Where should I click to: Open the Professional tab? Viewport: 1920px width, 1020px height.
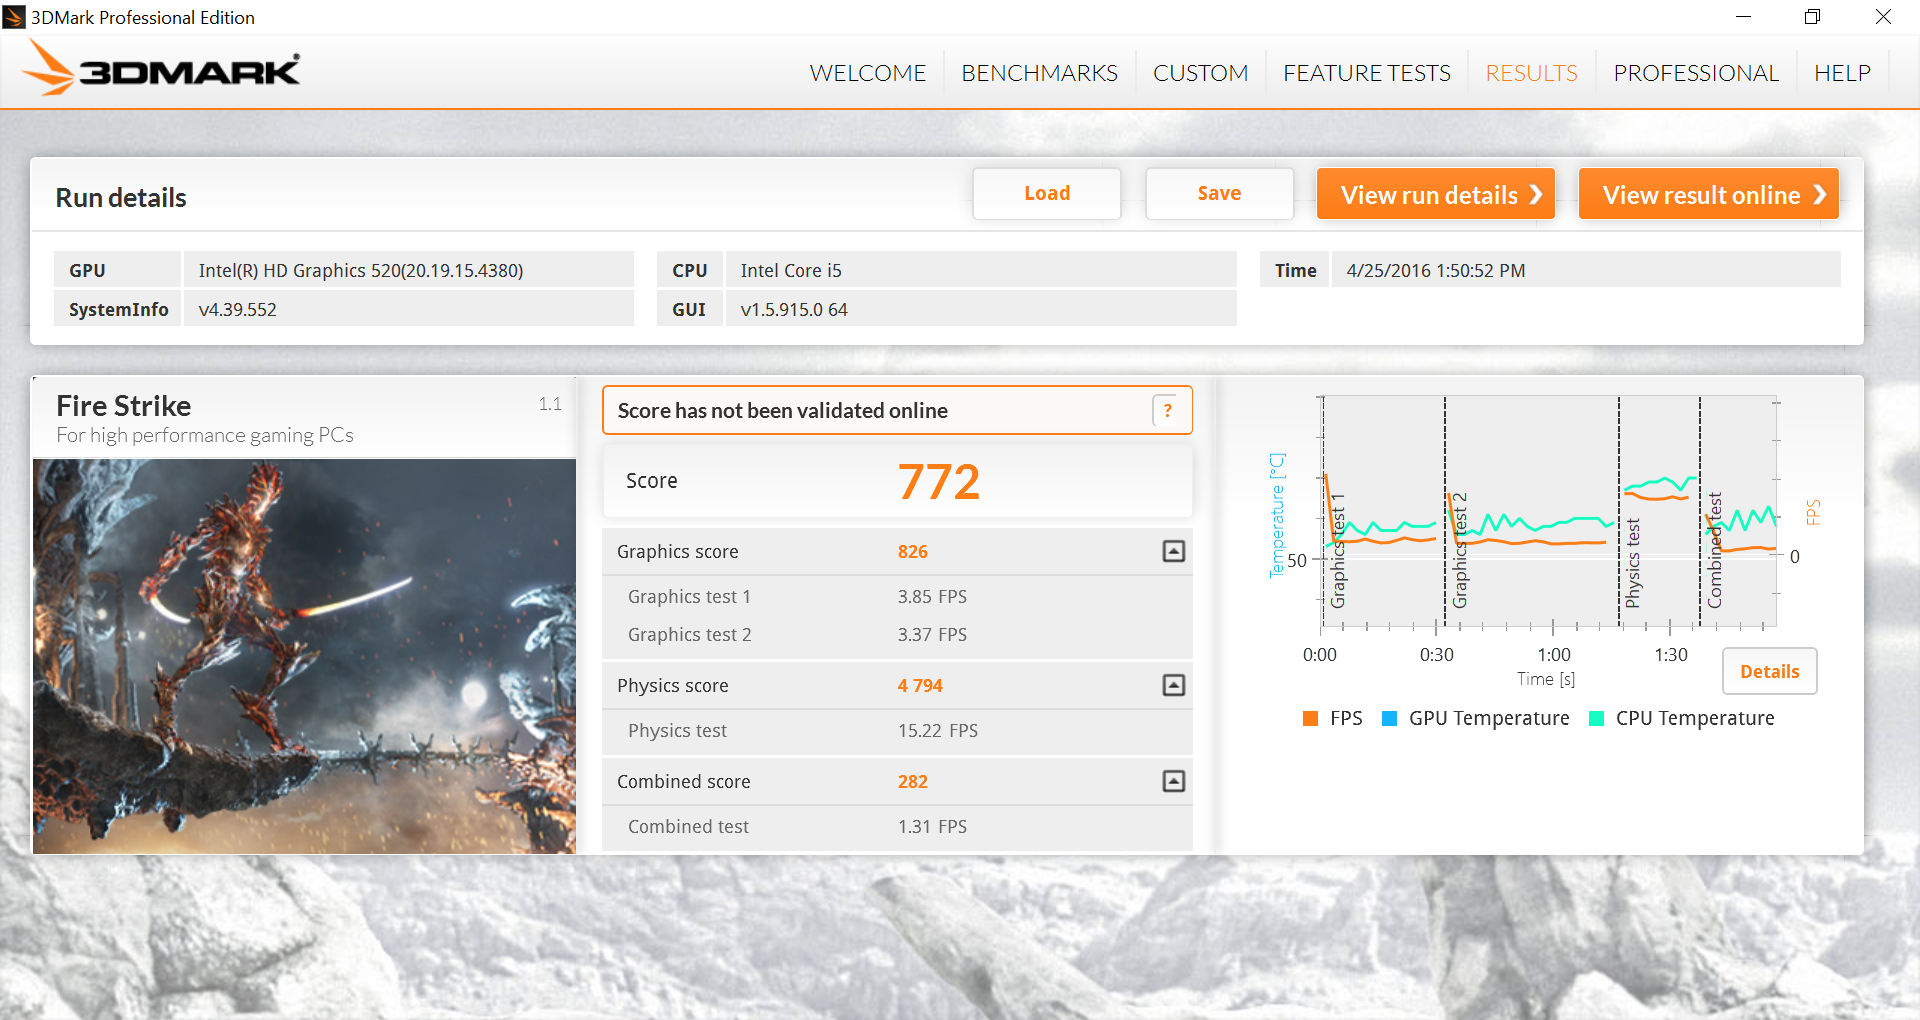(1695, 73)
